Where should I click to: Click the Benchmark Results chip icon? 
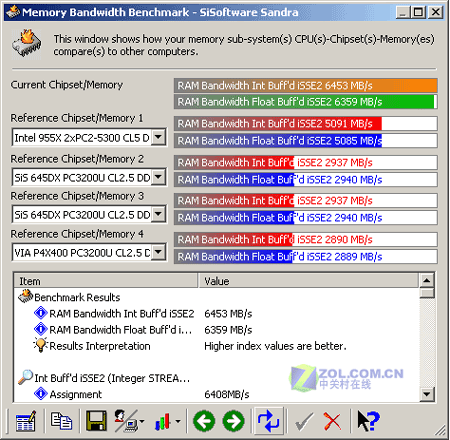tap(25, 296)
